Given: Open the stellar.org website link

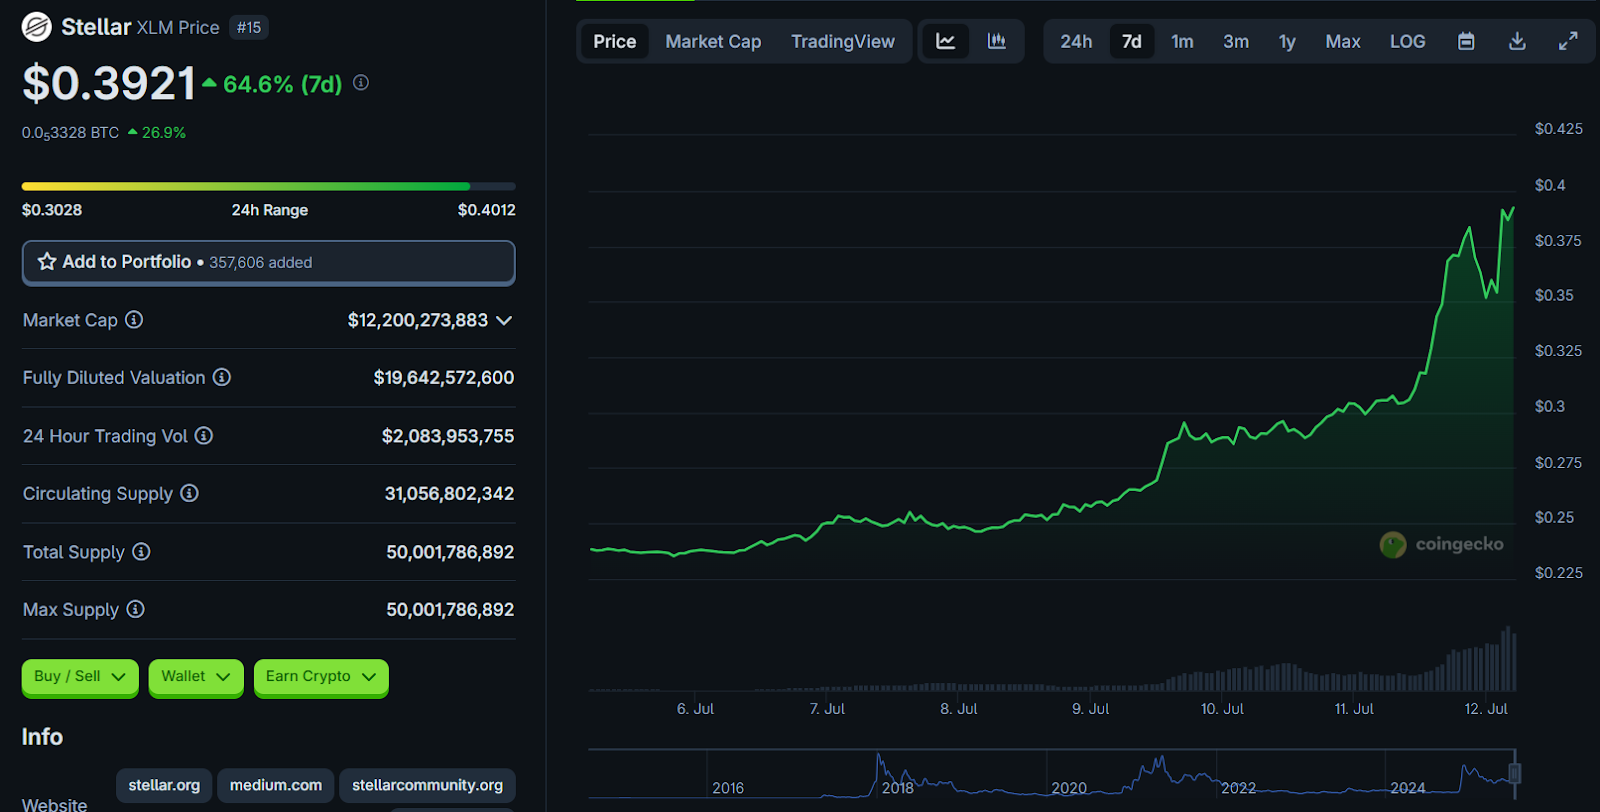Looking at the screenshot, I should 164,785.
